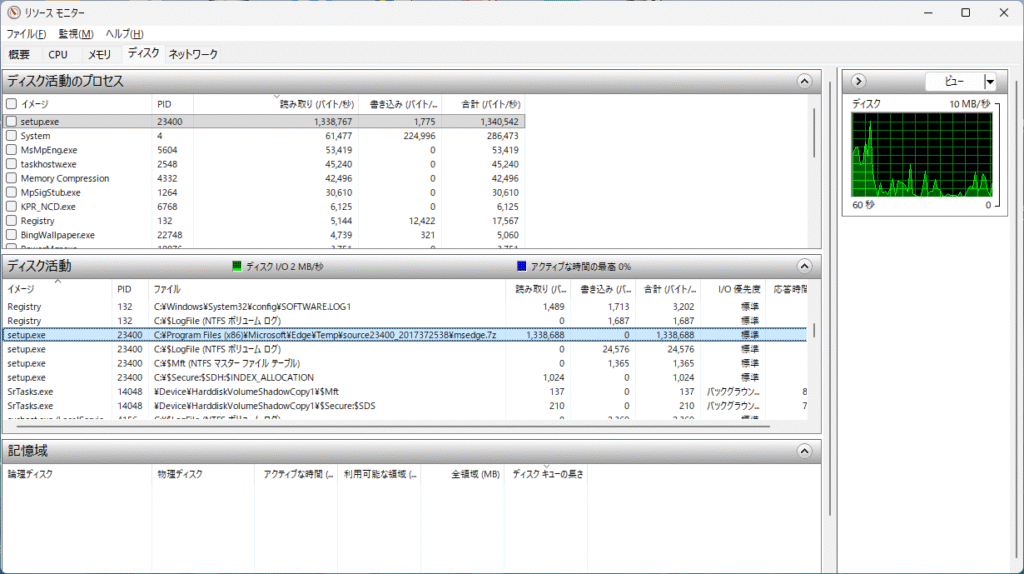Hide the graph pane using arrow button
Image resolution: width=1024 pixels, height=574 pixels.
[858, 81]
